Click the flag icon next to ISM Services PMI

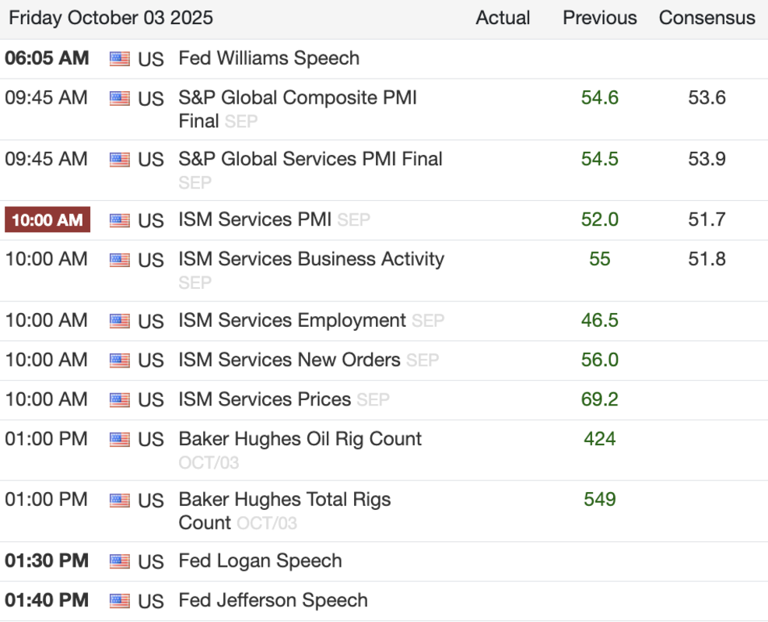click(120, 220)
